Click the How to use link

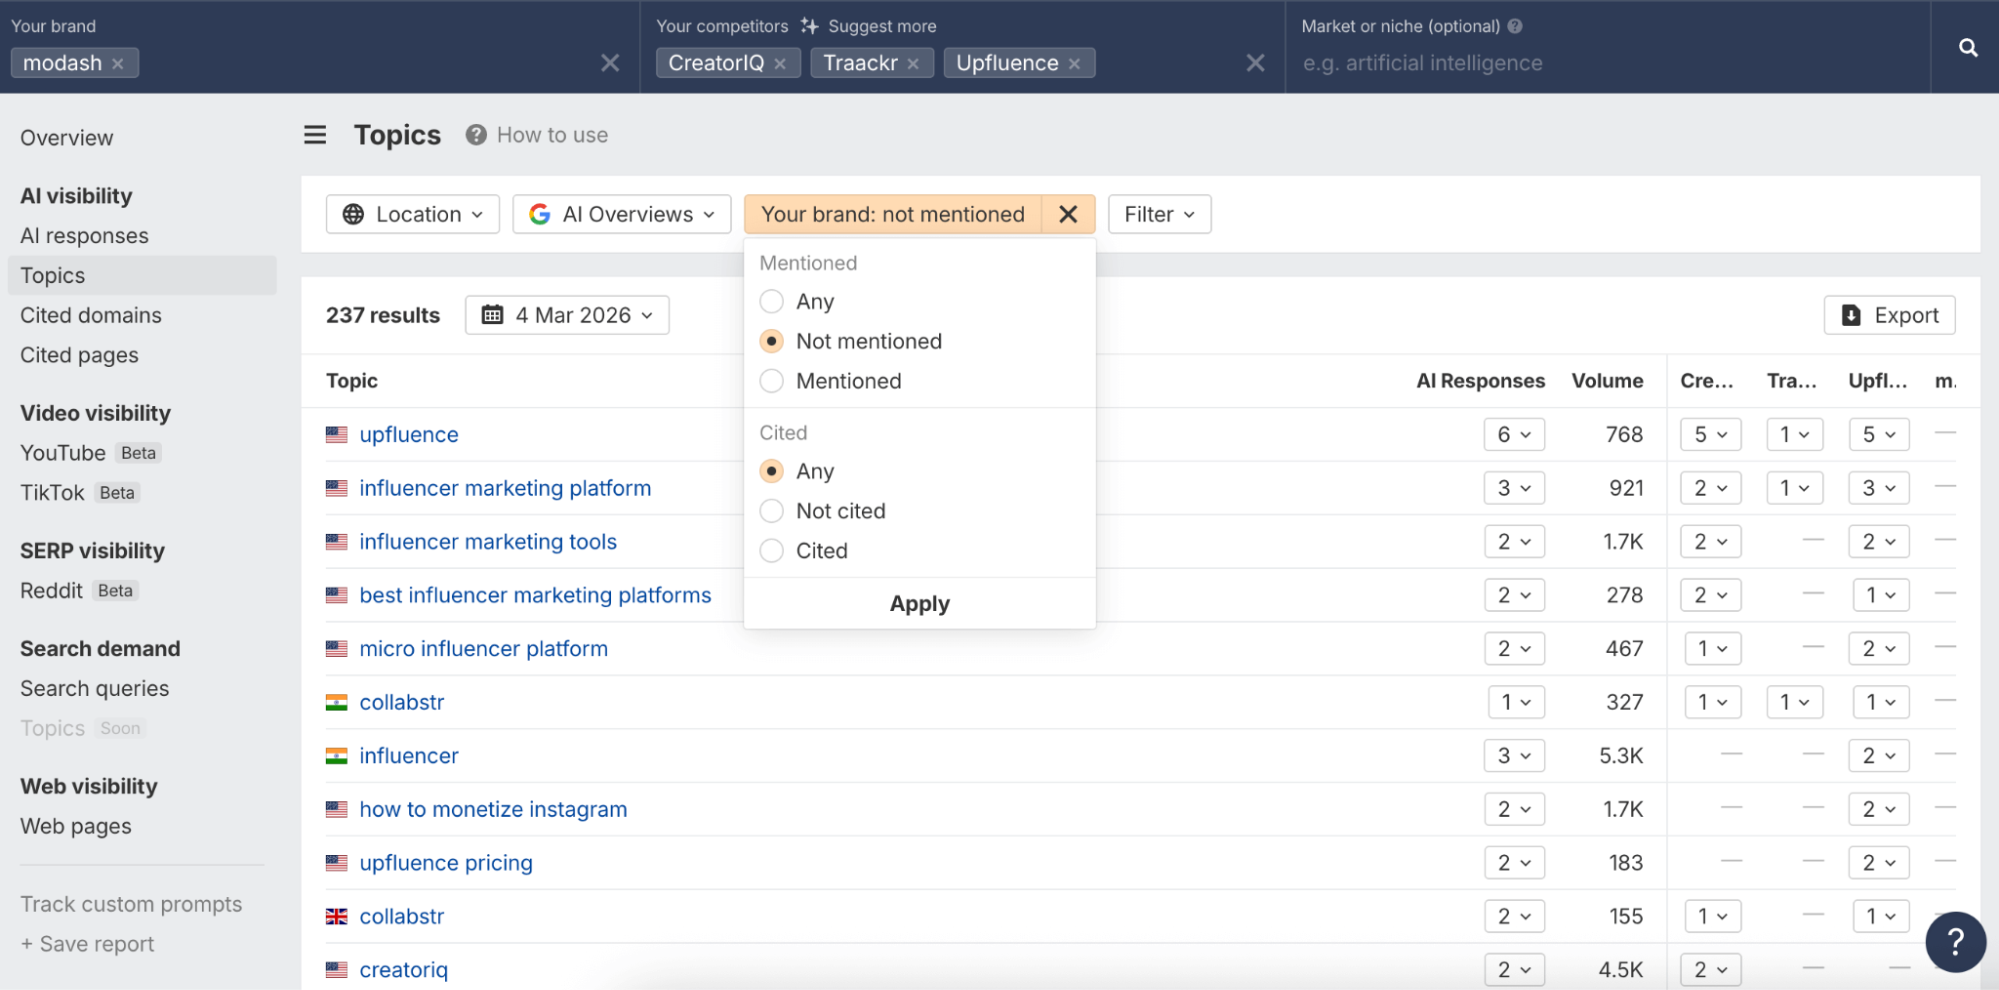pyautogui.click(x=552, y=135)
